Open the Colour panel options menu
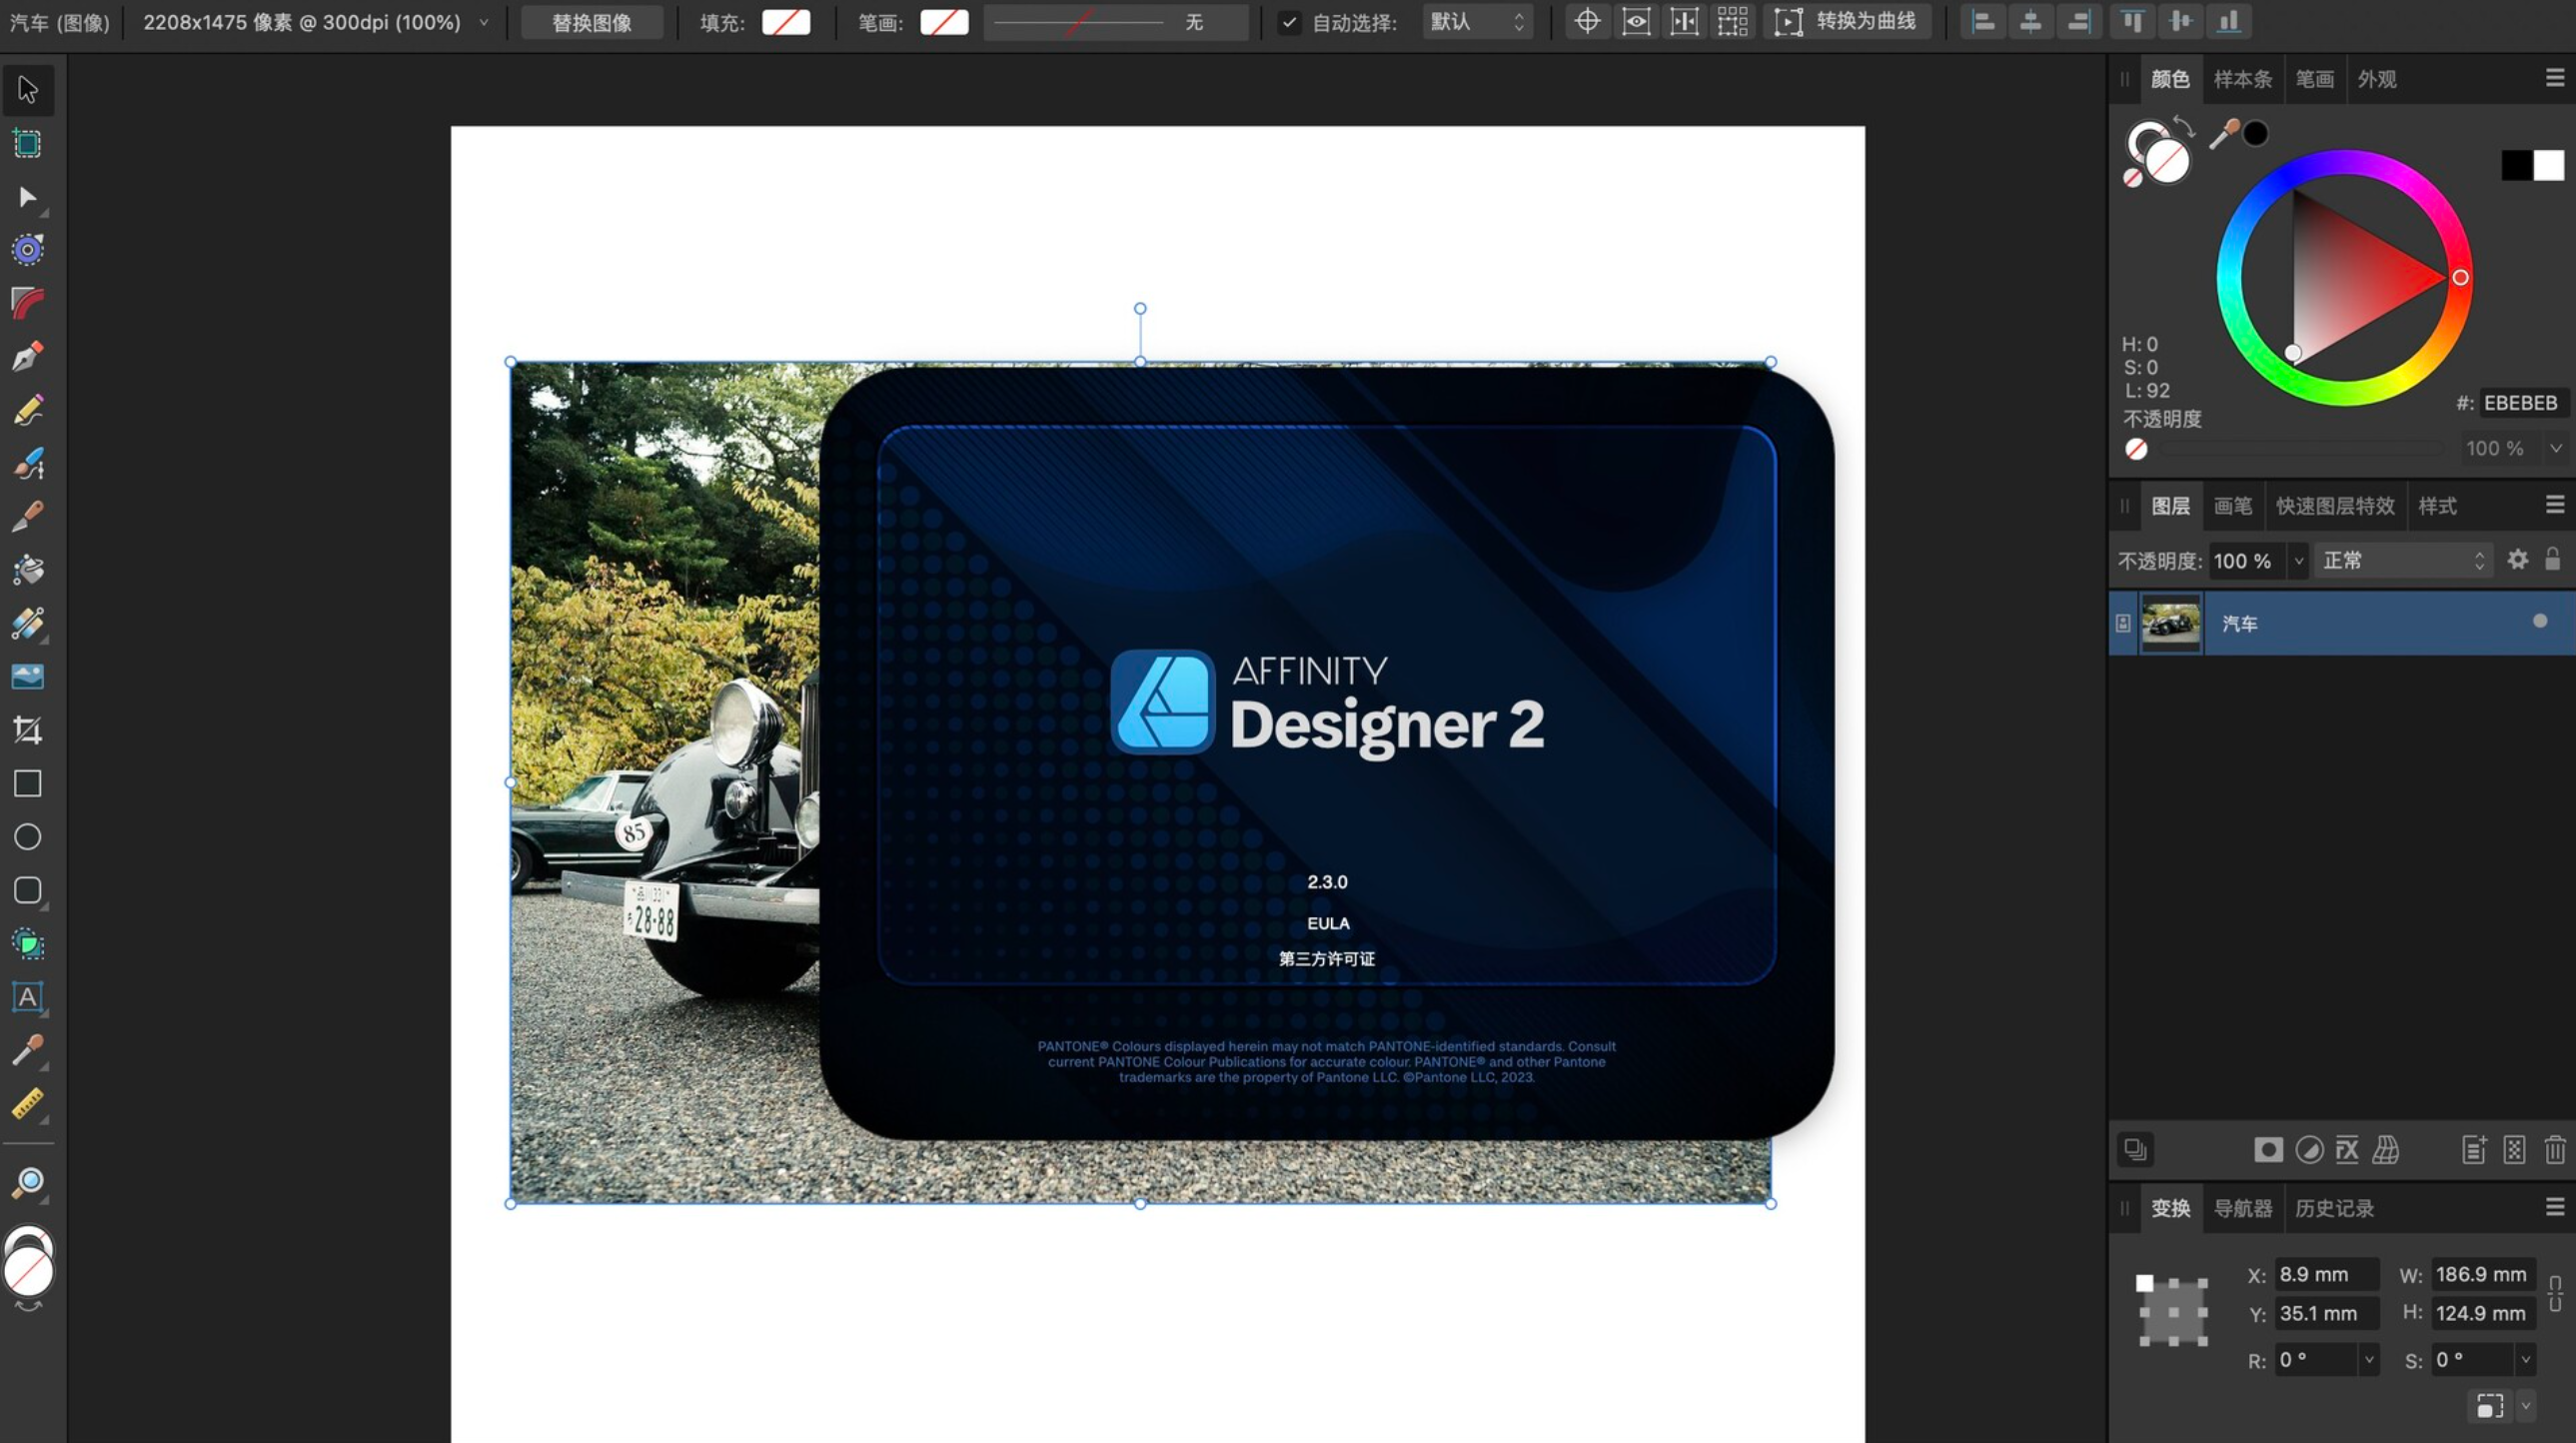Screen dimensions: 2576x1443 point(2555,78)
